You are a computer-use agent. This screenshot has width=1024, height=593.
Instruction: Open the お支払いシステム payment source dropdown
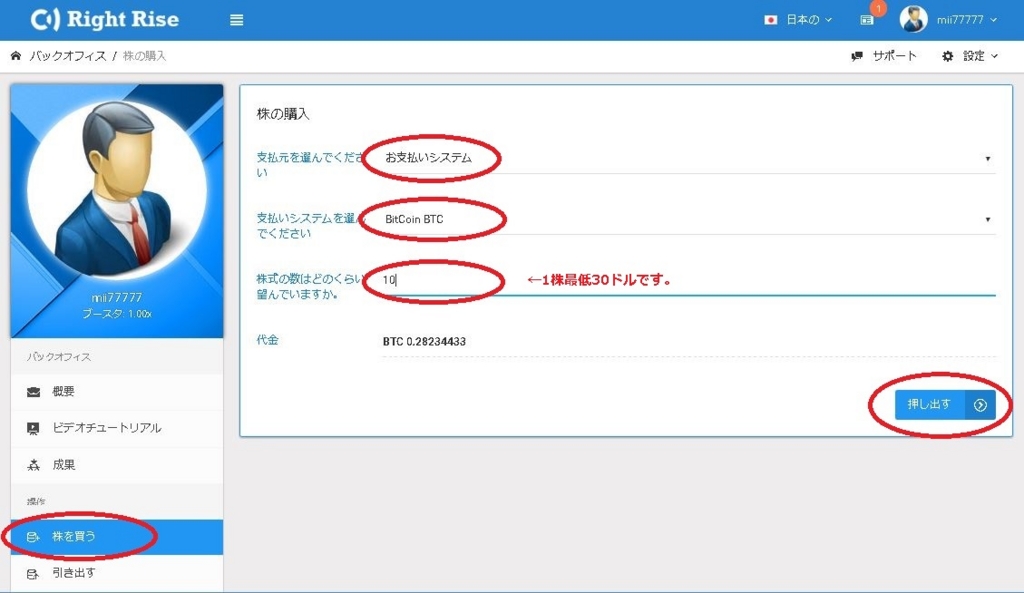(688, 158)
